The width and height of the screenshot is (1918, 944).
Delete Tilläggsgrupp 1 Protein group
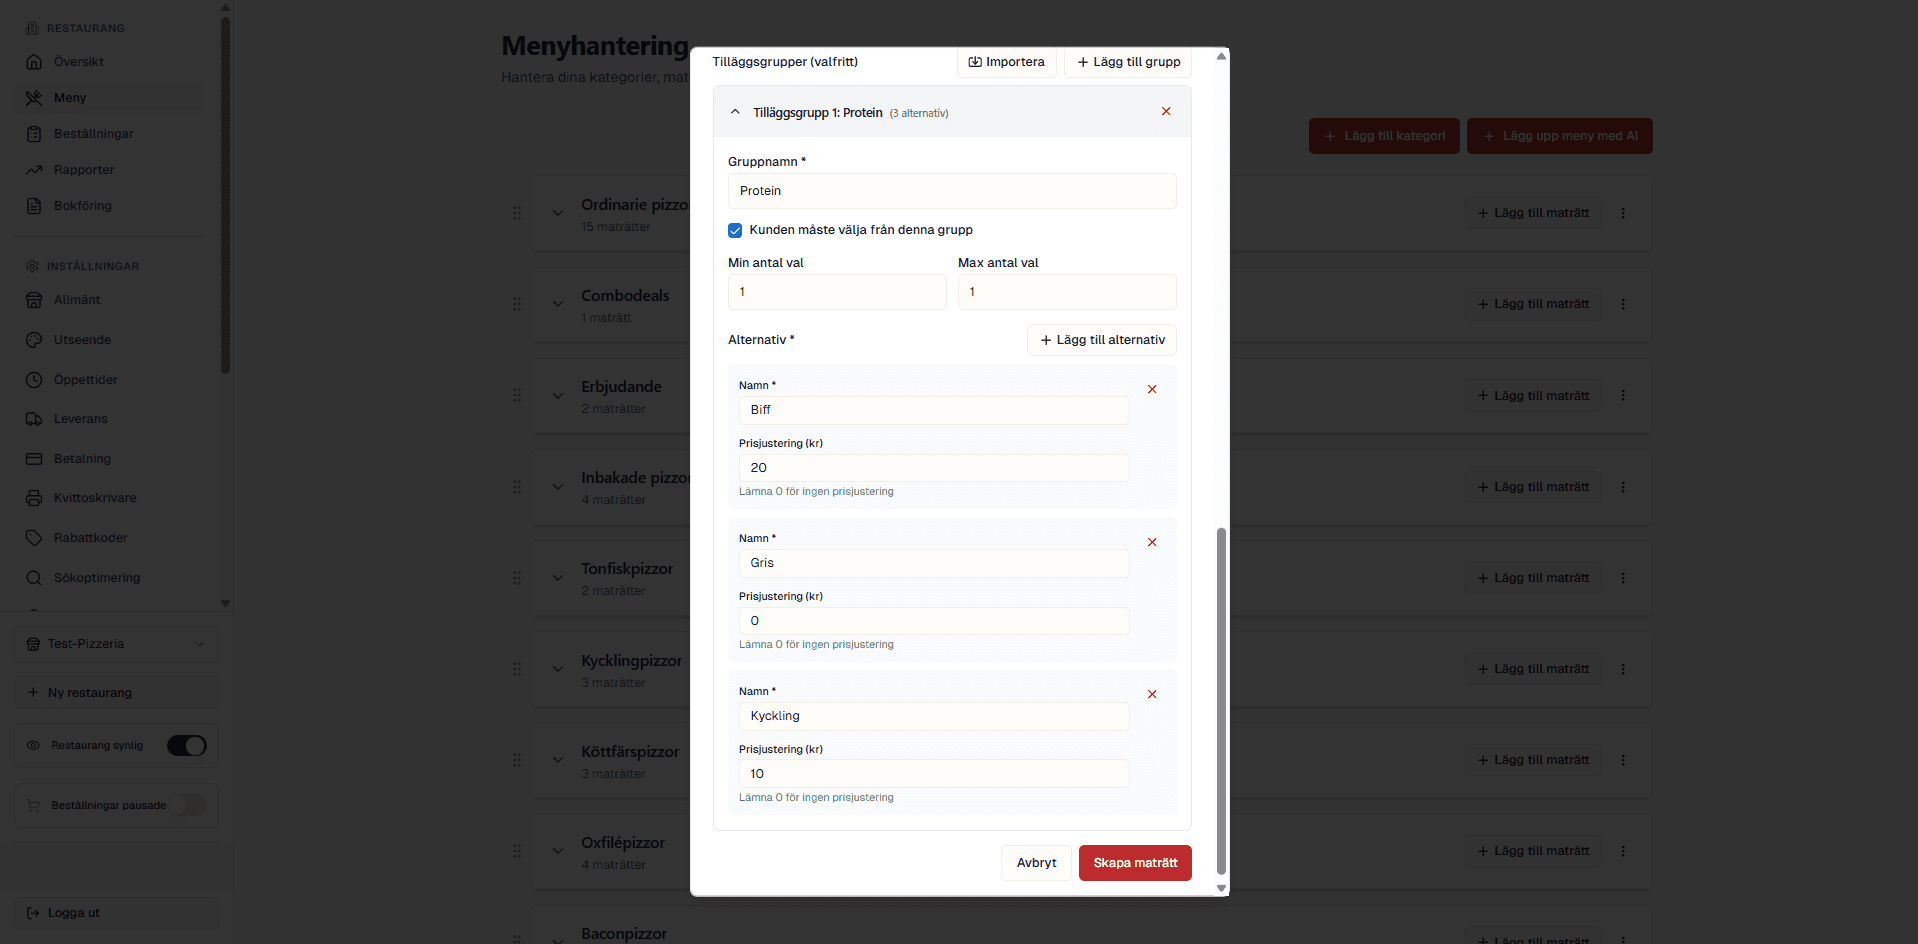coord(1166,112)
